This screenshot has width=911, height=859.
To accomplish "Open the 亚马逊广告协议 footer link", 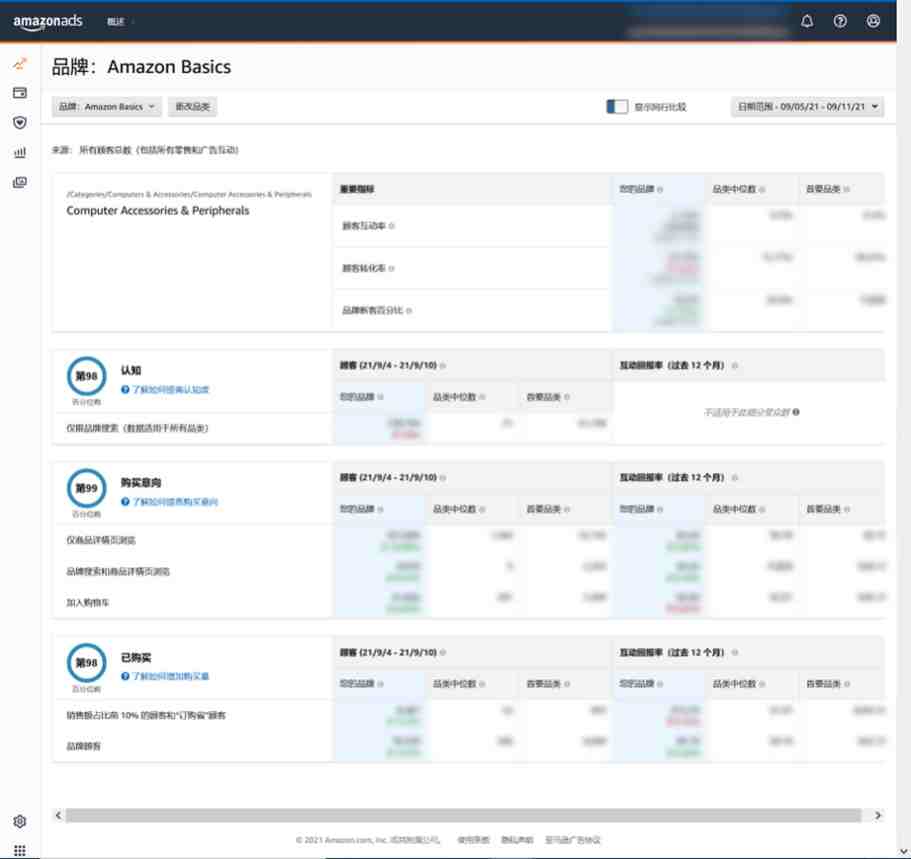I will (x=572, y=840).
